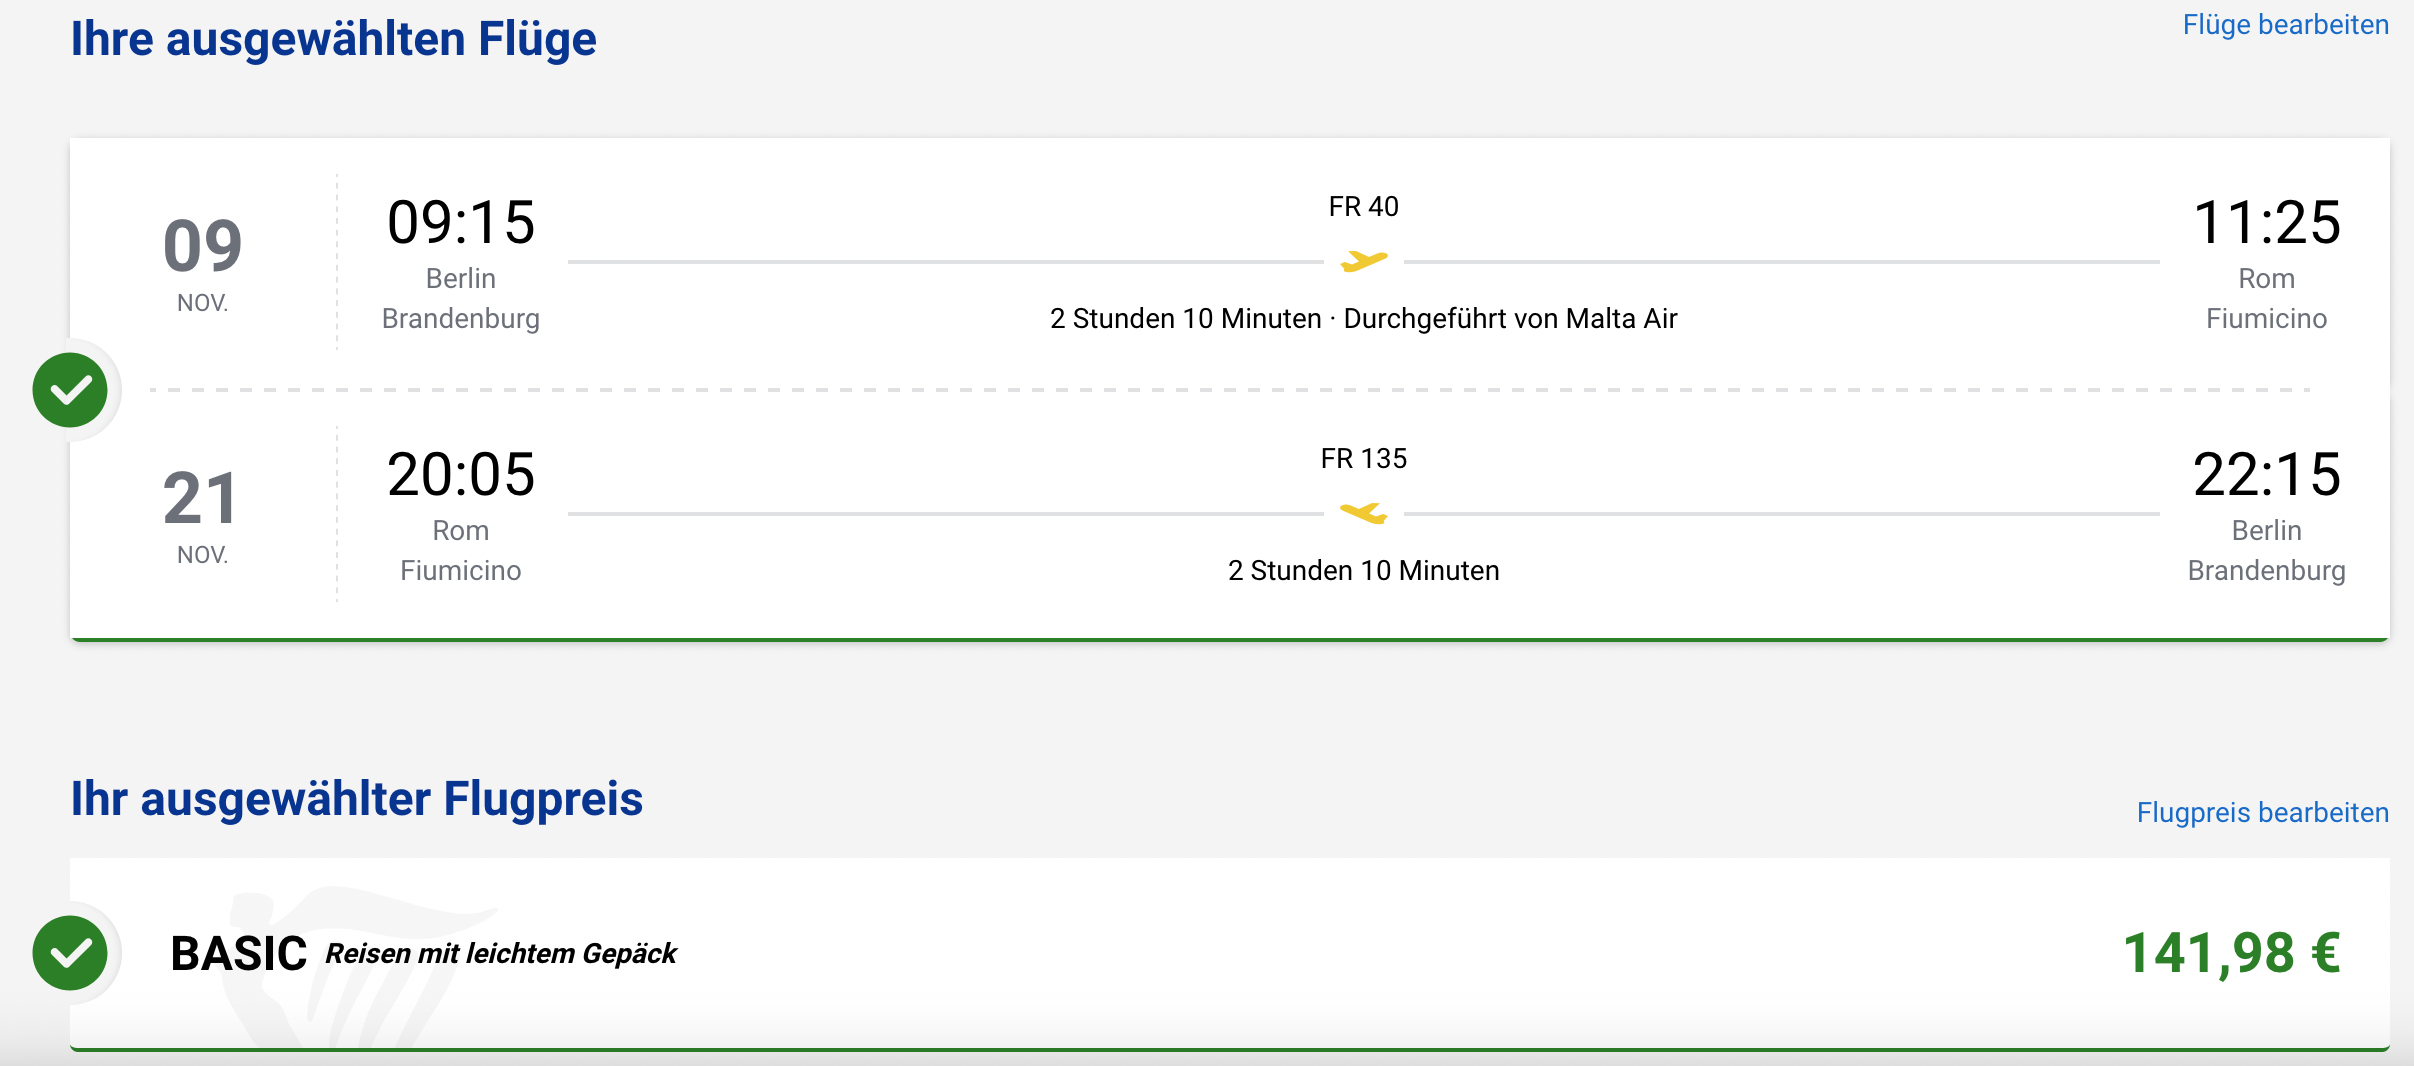This screenshot has height=1066, width=2414.
Task: Click the "Ihr ausgewählter Flugpreis" heading
Action: point(357,799)
